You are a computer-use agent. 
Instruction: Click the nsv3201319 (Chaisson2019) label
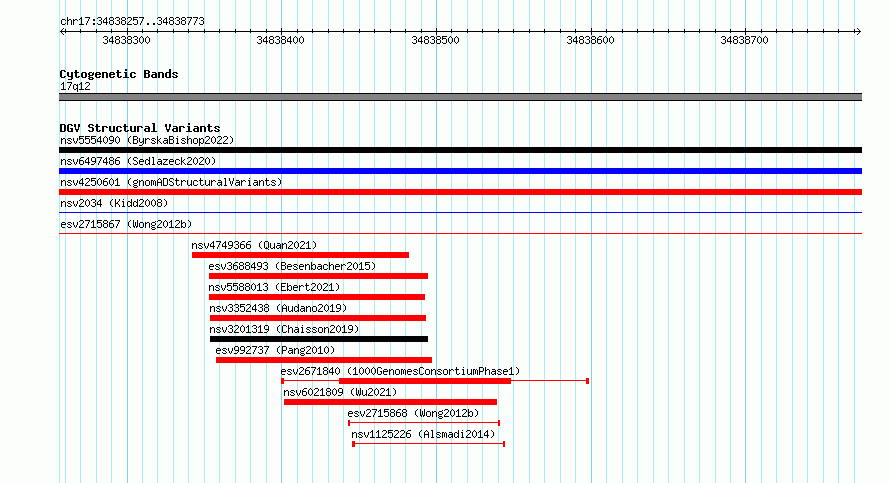point(284,329)
